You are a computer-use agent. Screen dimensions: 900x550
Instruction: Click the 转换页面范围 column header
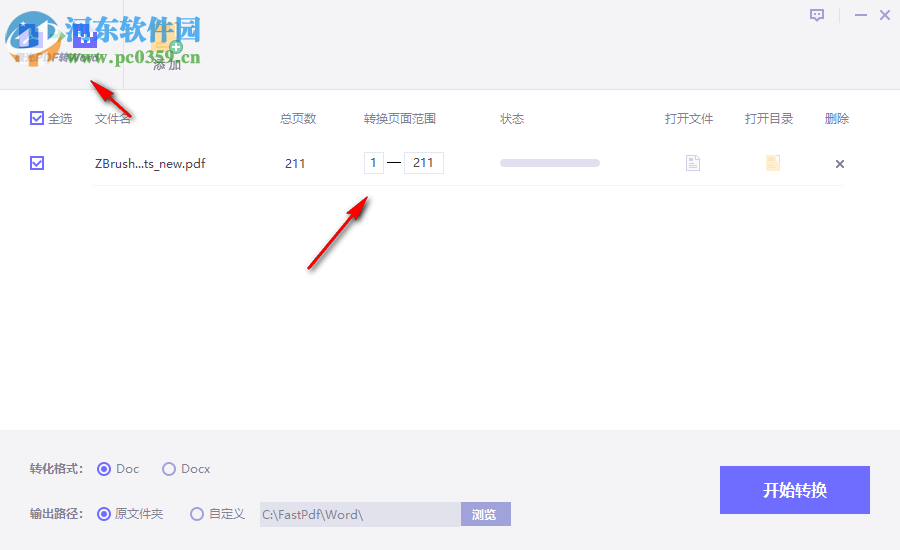pos(399,119)
